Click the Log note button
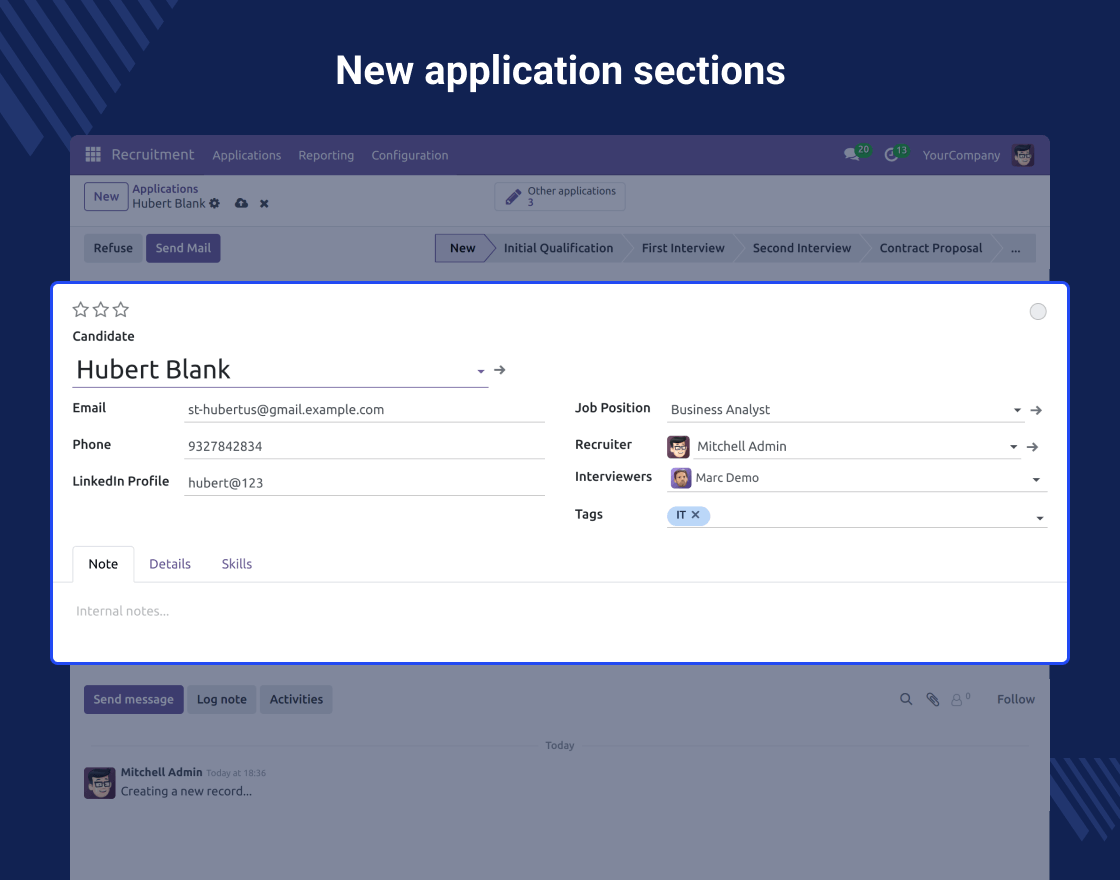Viewport: 1120px width, 880px height. tap(221, 699)
